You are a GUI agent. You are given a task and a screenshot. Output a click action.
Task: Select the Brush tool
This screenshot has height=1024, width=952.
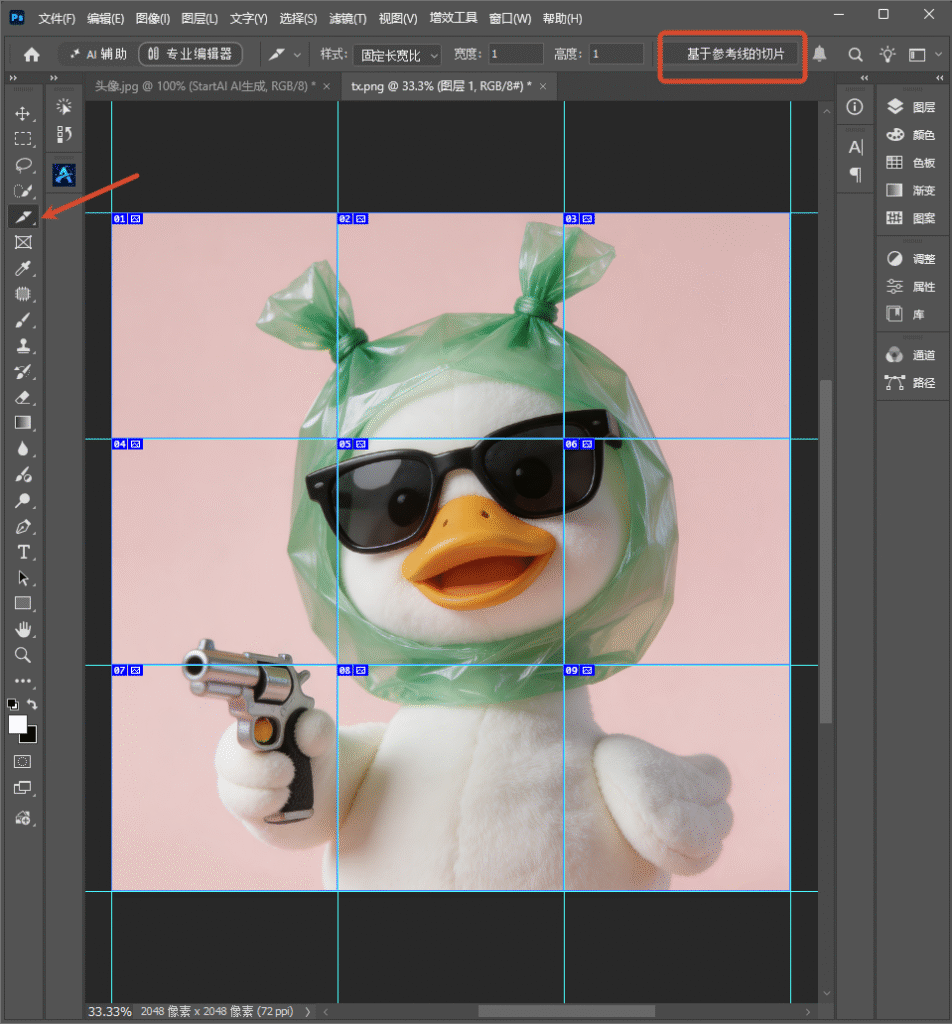(x=23, y=320)
